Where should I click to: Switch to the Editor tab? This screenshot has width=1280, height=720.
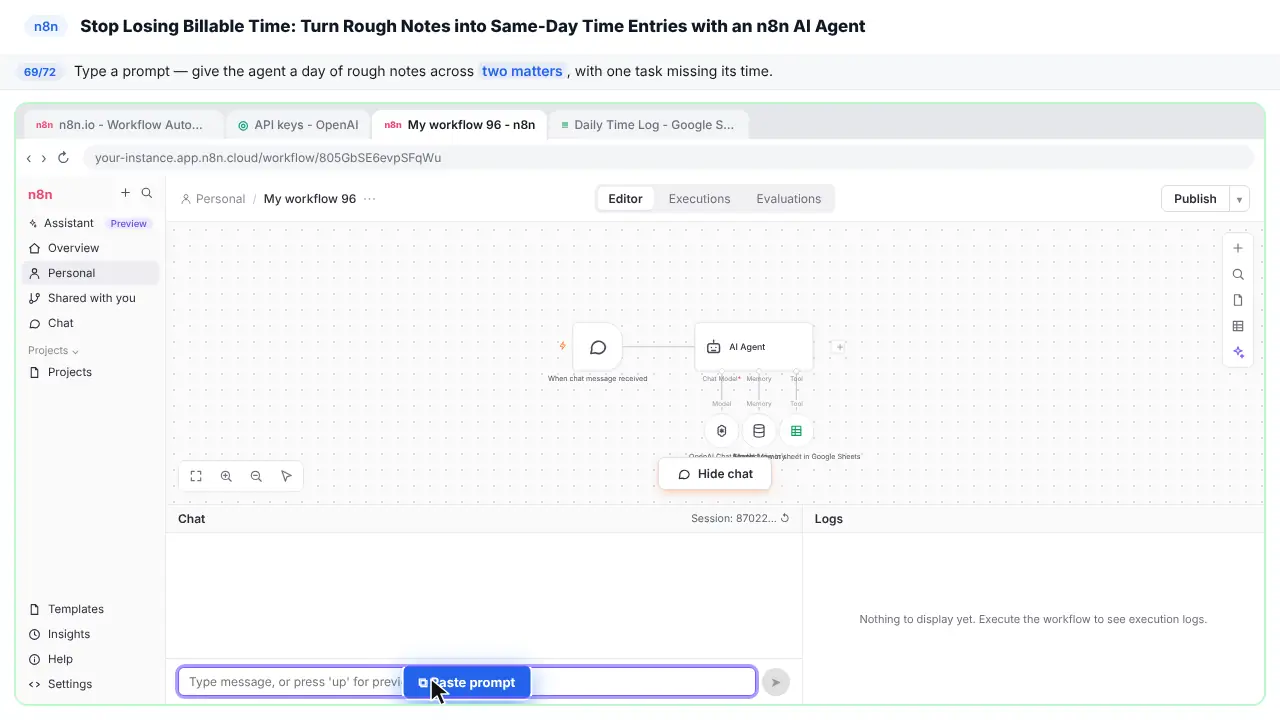point(625,199)
